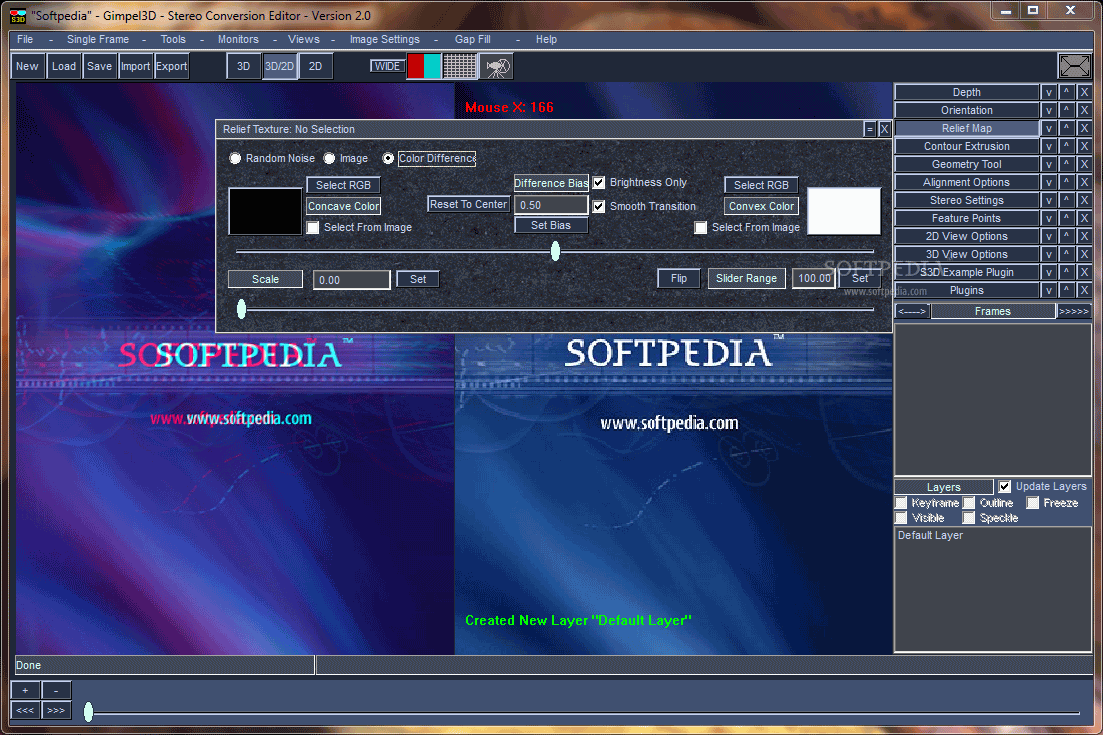Click the ^ arrow beside Contour Extrusion
This screenshot has width=1103, height=735.
pos(1066,146)
